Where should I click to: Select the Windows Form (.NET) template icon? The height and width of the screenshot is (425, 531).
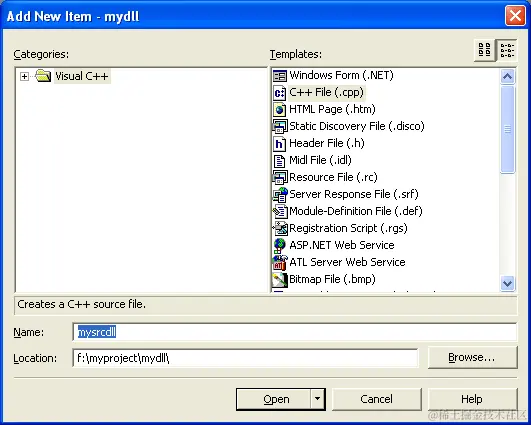280,76
